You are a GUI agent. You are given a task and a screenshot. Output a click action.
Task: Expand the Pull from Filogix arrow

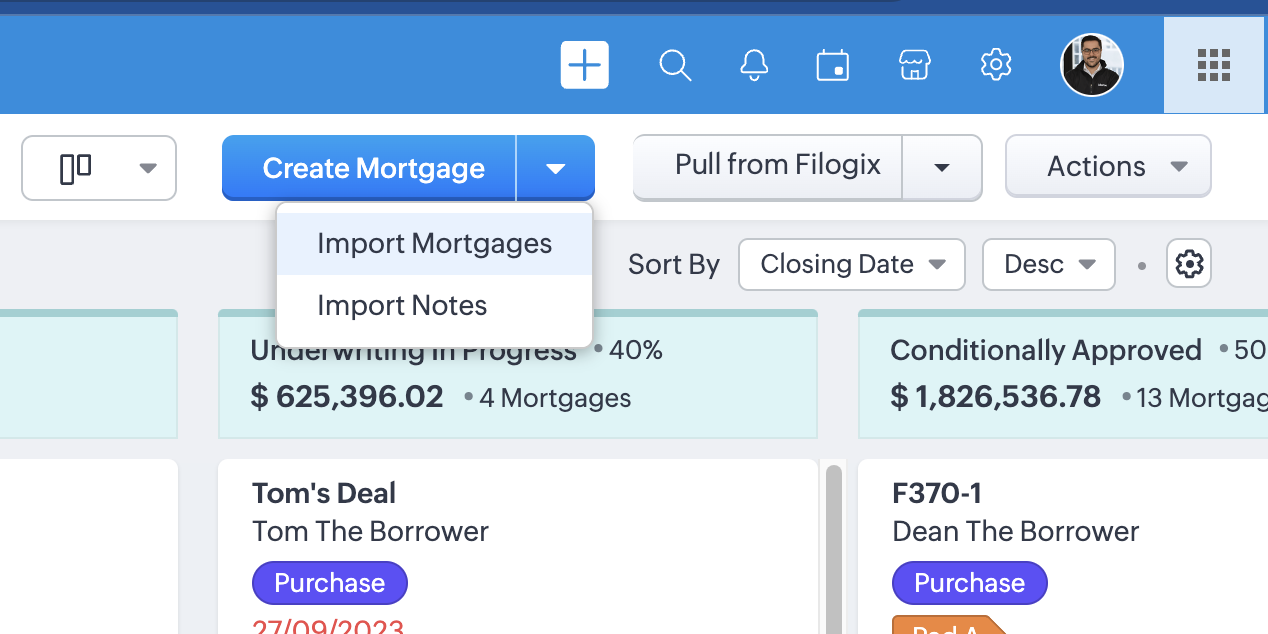click(941, 167)
